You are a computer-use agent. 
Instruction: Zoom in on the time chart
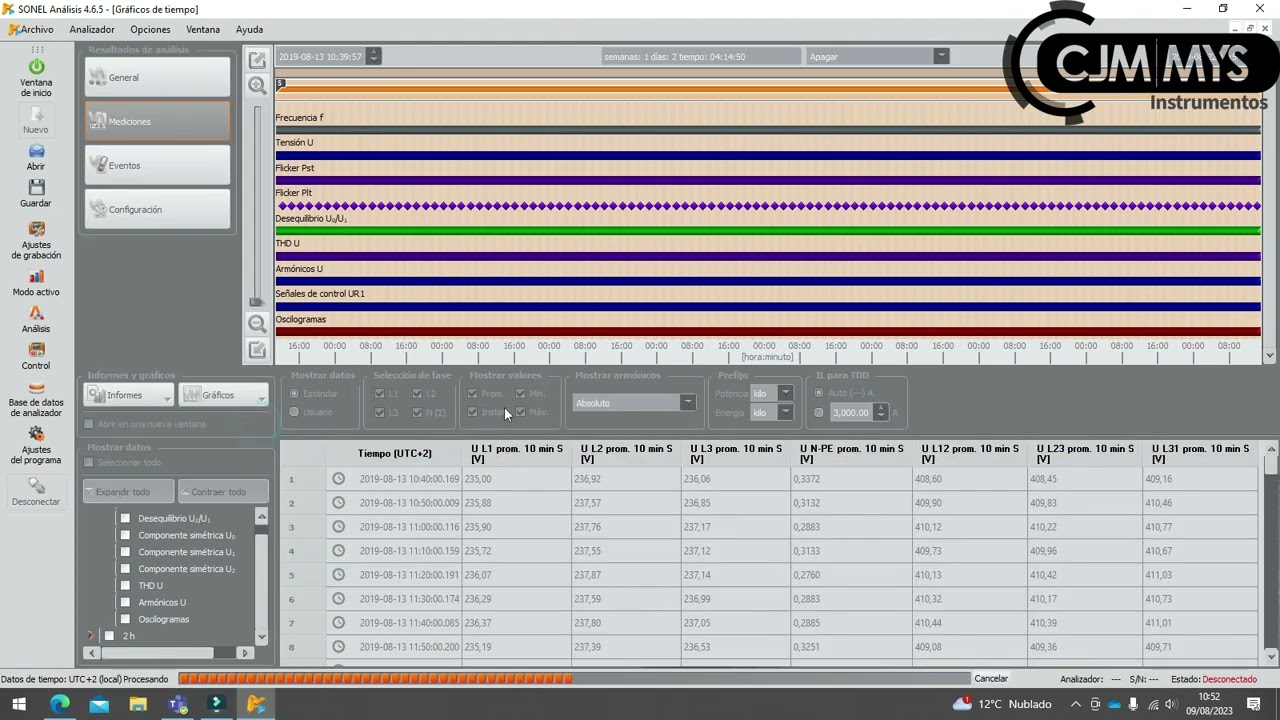257,86
